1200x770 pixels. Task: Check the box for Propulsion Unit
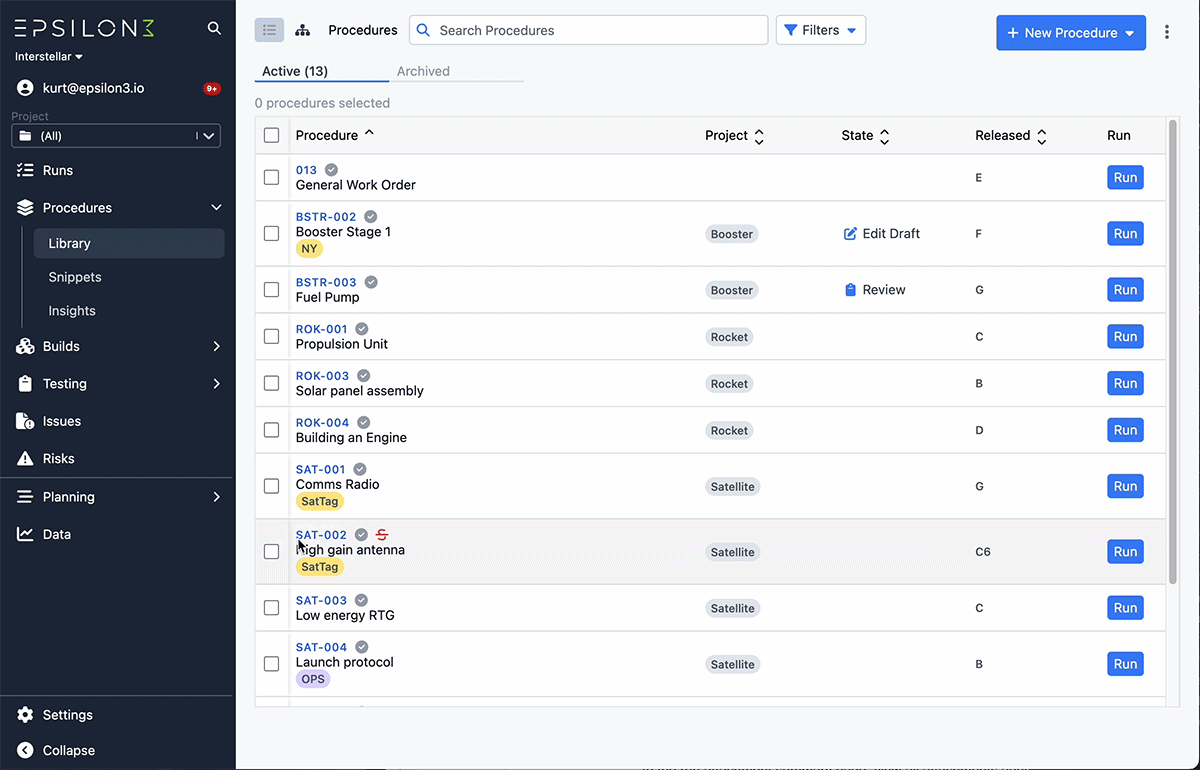[272, 337]
